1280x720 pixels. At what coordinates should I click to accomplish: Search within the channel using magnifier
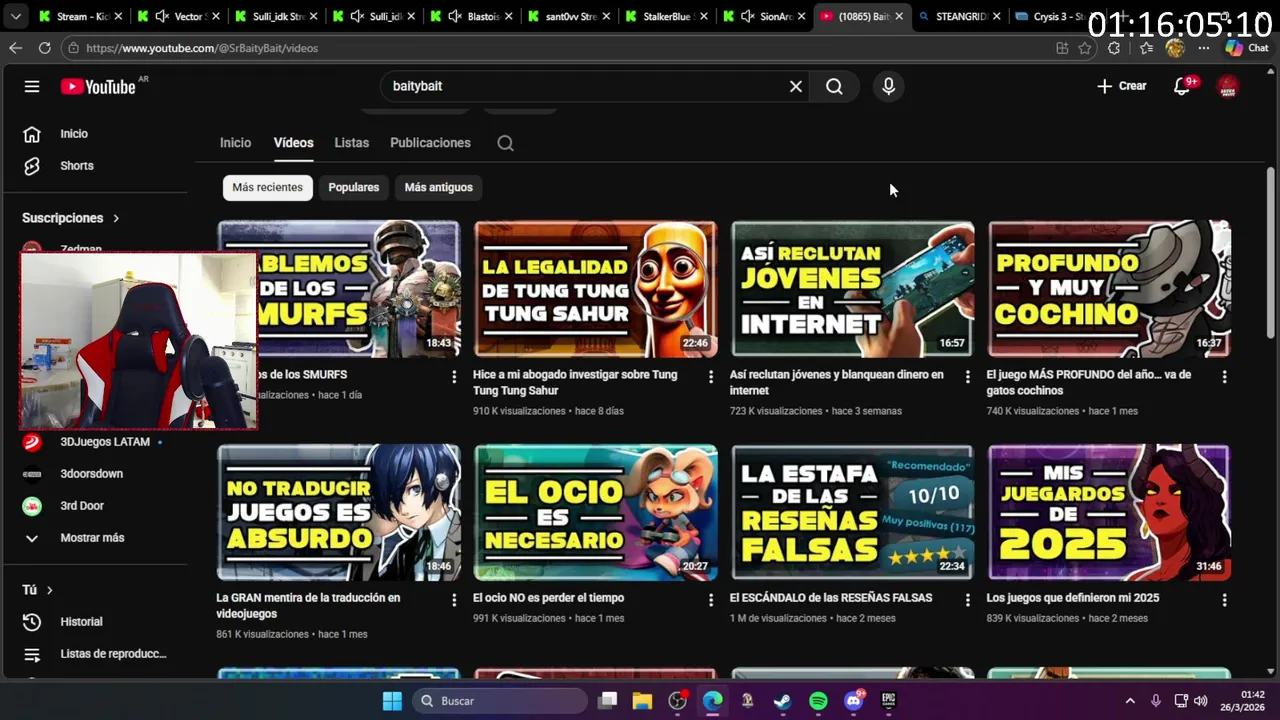point(506,143)
